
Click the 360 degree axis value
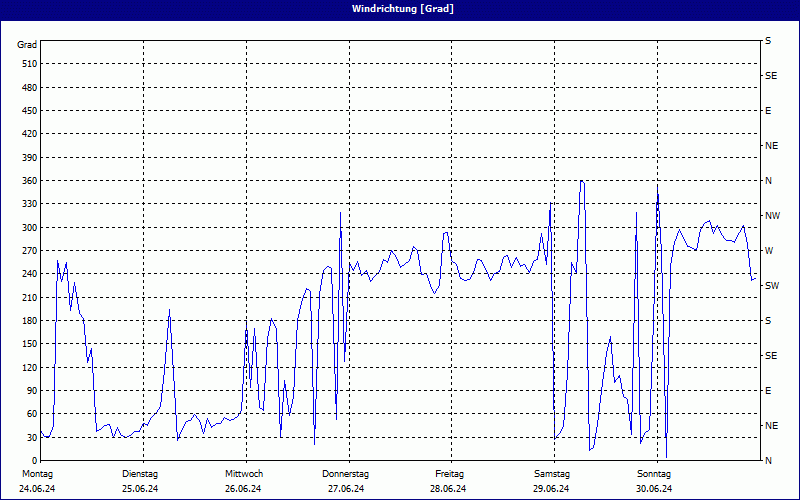click(x=27, y=181)
